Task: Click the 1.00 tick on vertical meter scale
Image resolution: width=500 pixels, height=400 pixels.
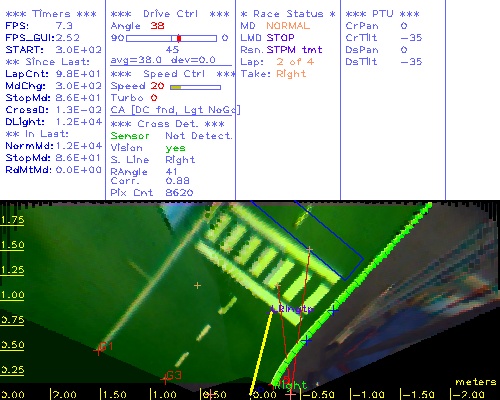Action: [x=12, y=295]
